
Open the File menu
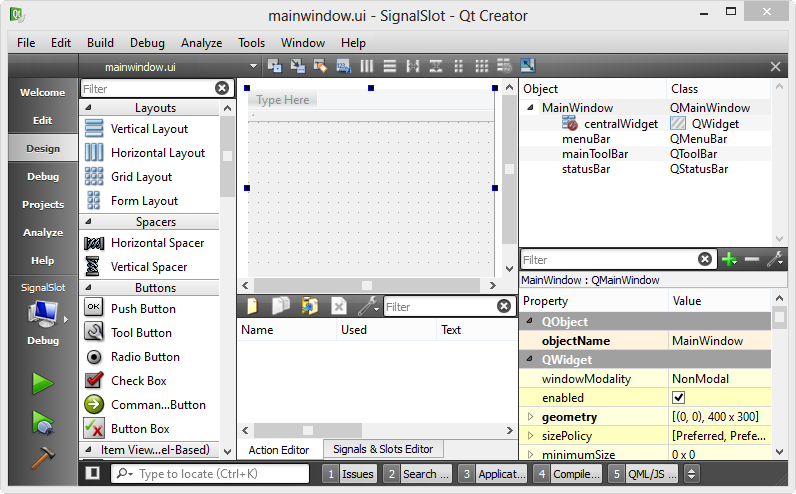(x=26, y=43)
